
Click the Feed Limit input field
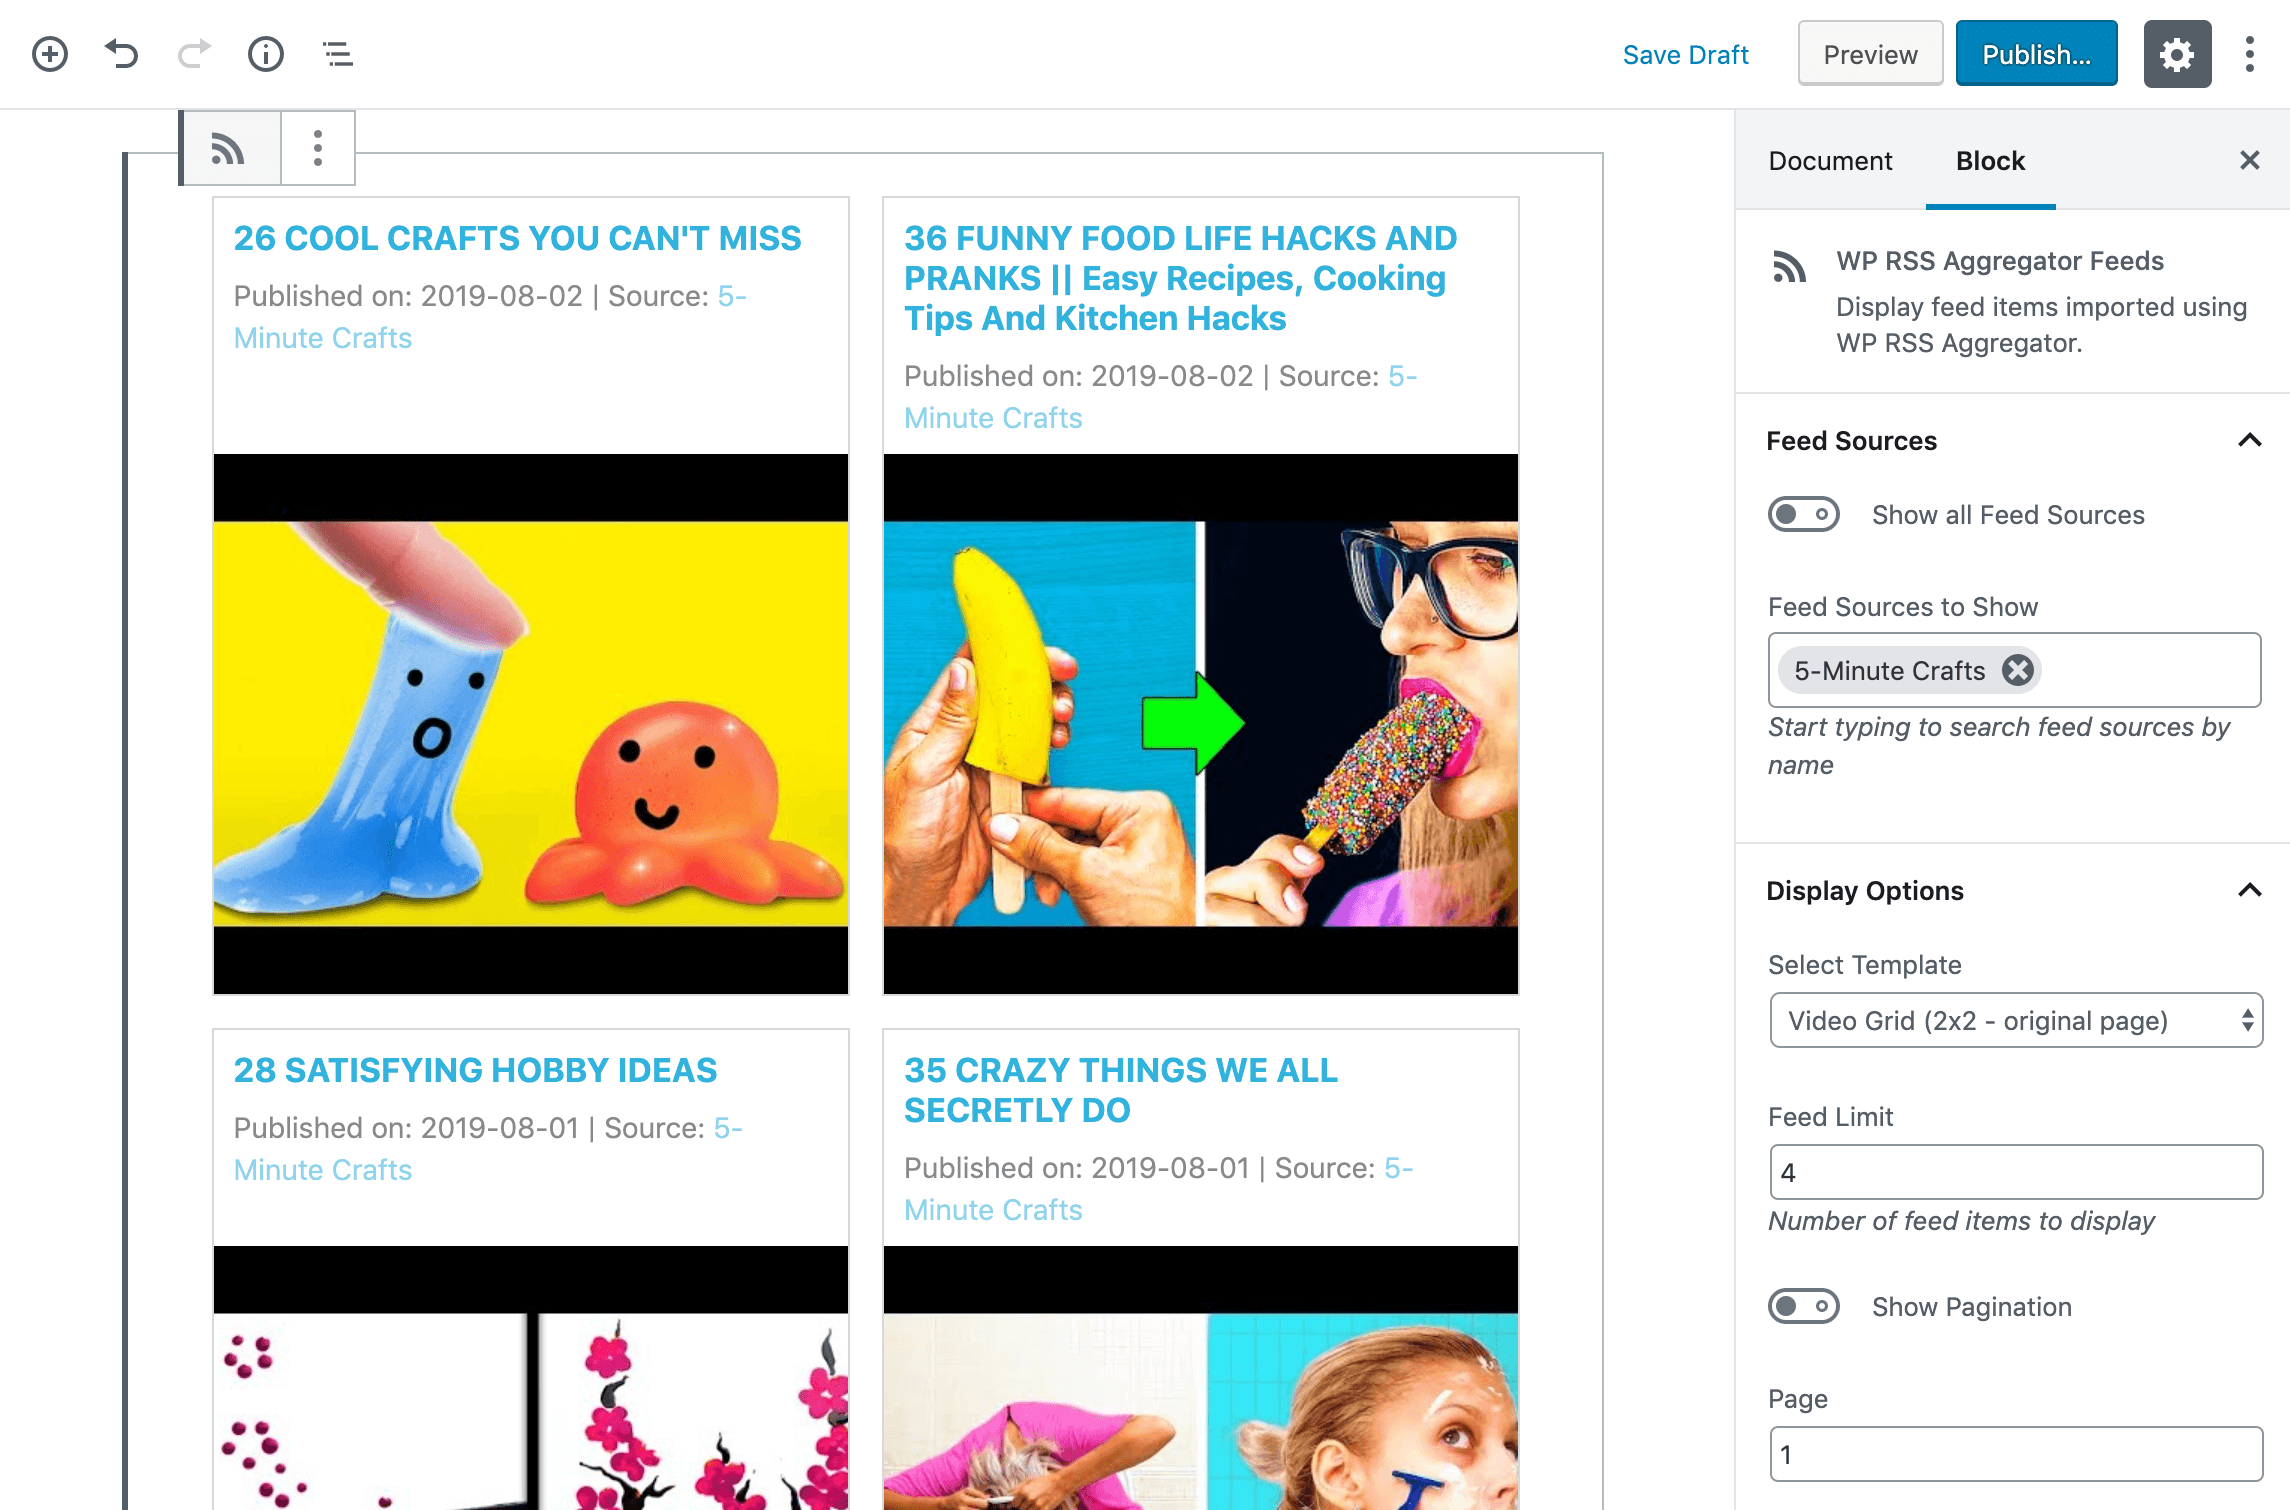pos(2016,1172)
